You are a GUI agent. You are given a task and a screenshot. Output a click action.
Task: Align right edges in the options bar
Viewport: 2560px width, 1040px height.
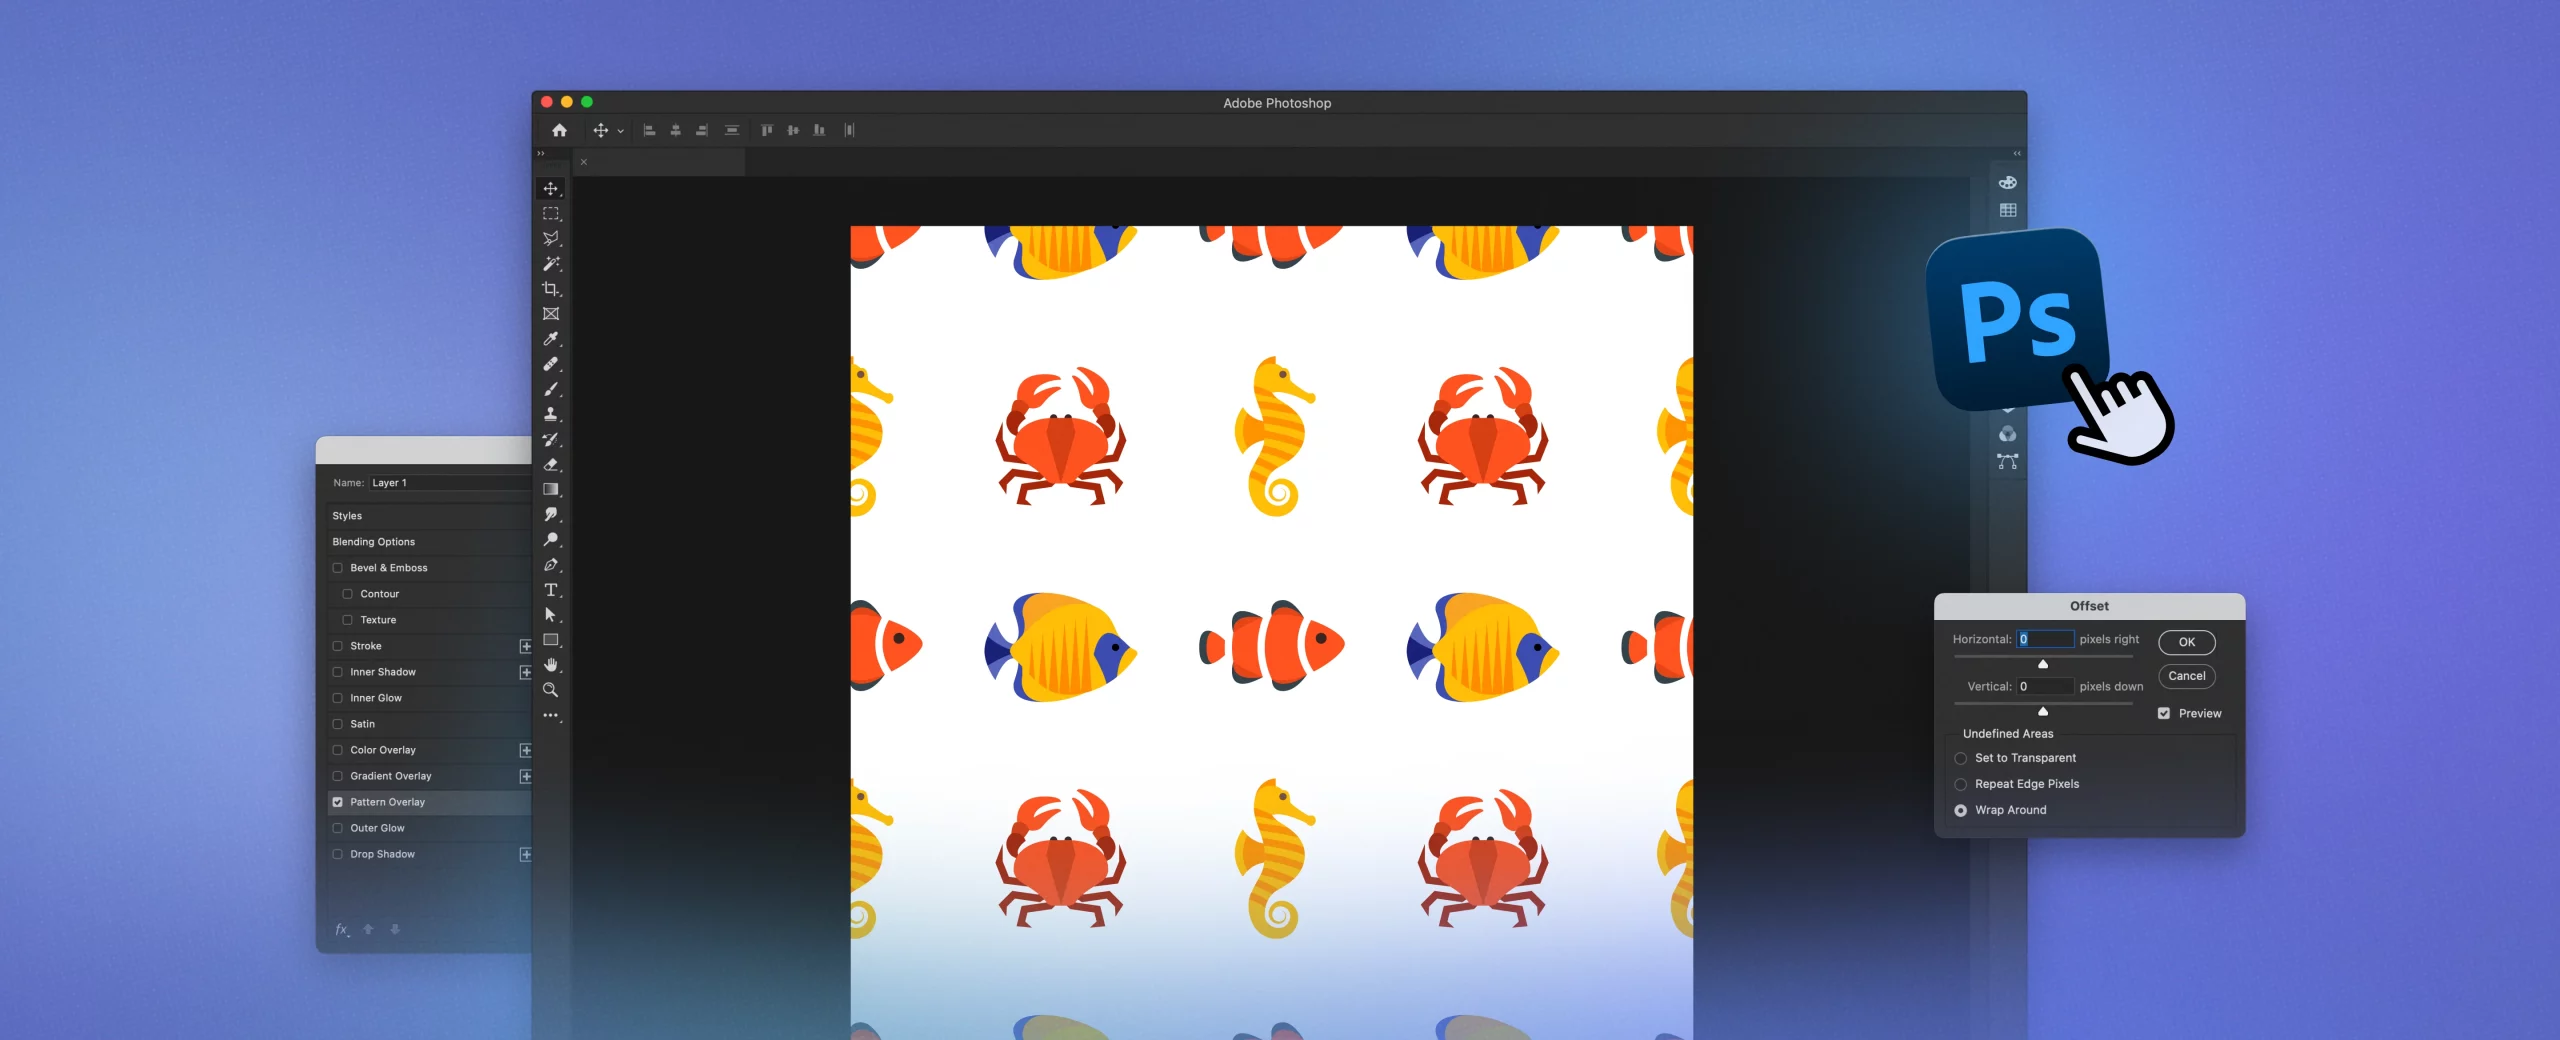click(x=702, y=130)
